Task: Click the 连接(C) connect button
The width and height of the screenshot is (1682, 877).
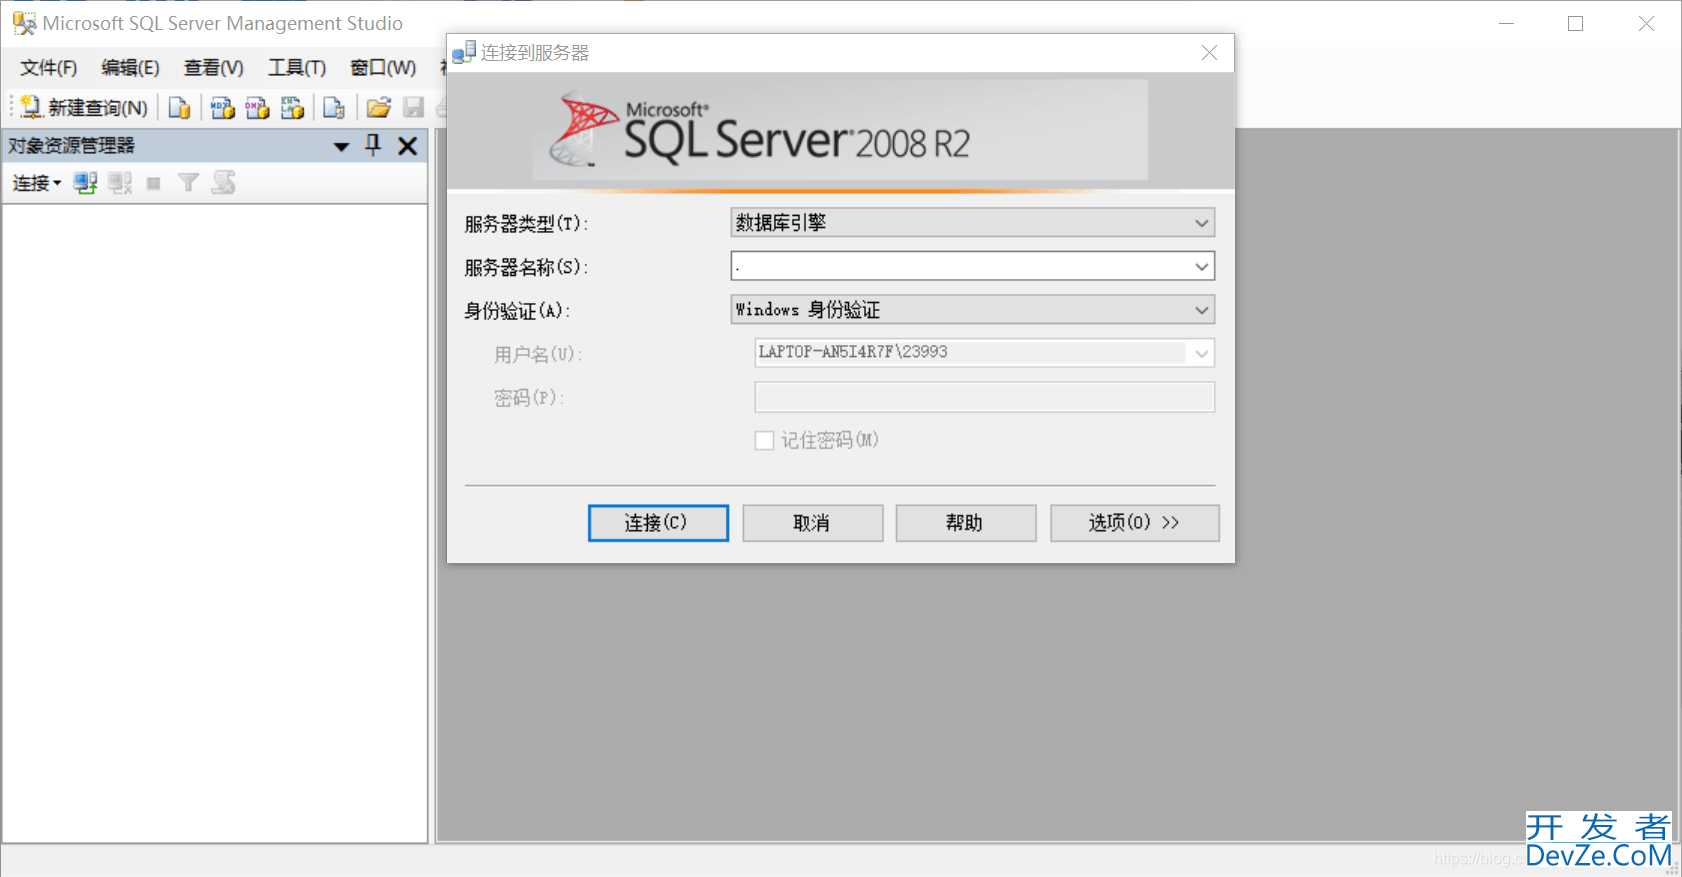Action: point(658,523)
